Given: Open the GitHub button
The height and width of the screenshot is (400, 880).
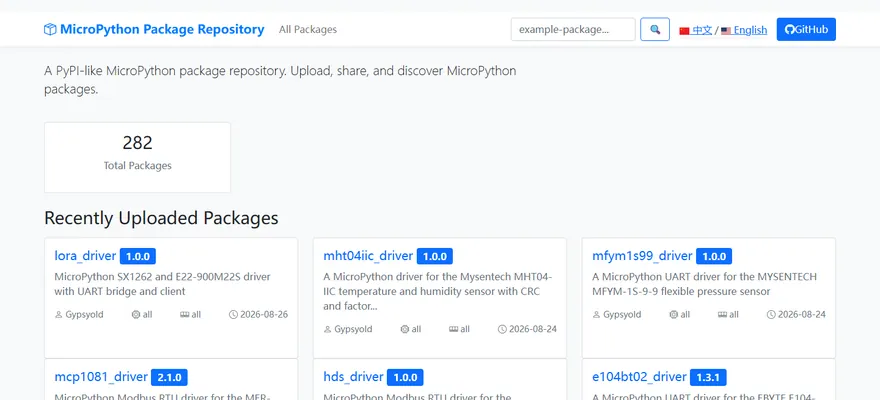Looking at the screenshot, I should coord(806,29).
